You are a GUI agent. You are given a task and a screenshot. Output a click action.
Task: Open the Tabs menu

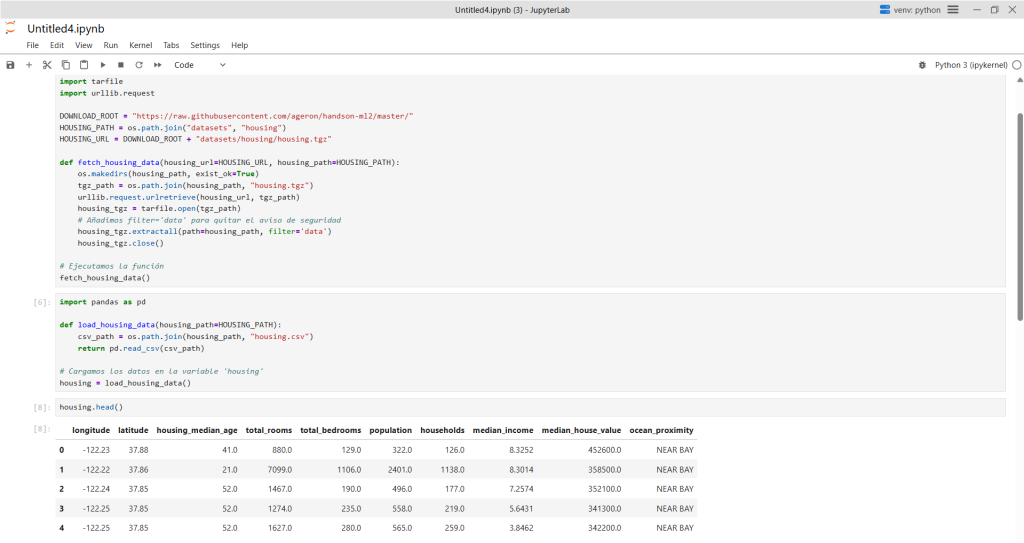171,45
